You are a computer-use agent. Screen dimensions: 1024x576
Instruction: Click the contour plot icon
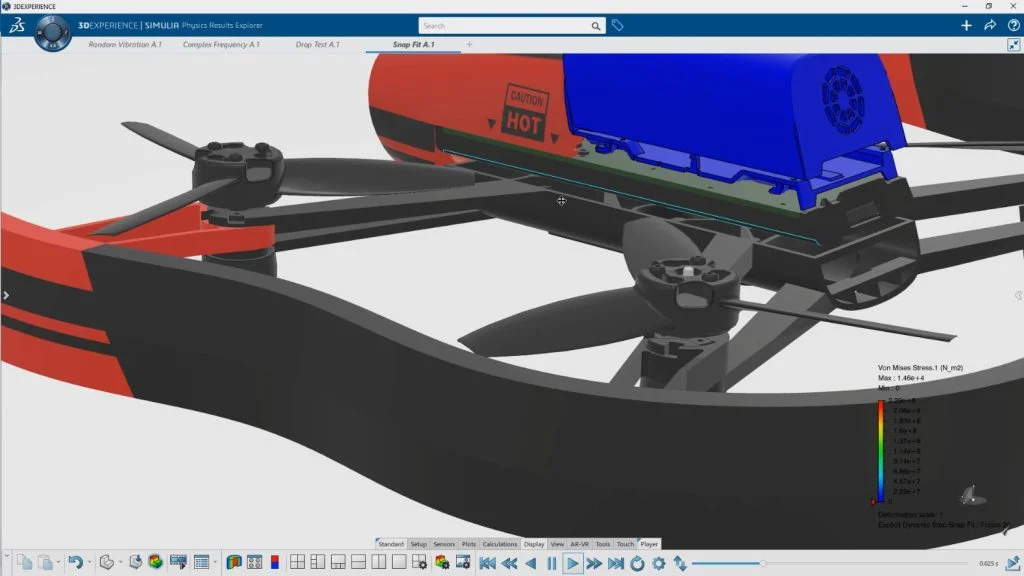tap(234, 563)
